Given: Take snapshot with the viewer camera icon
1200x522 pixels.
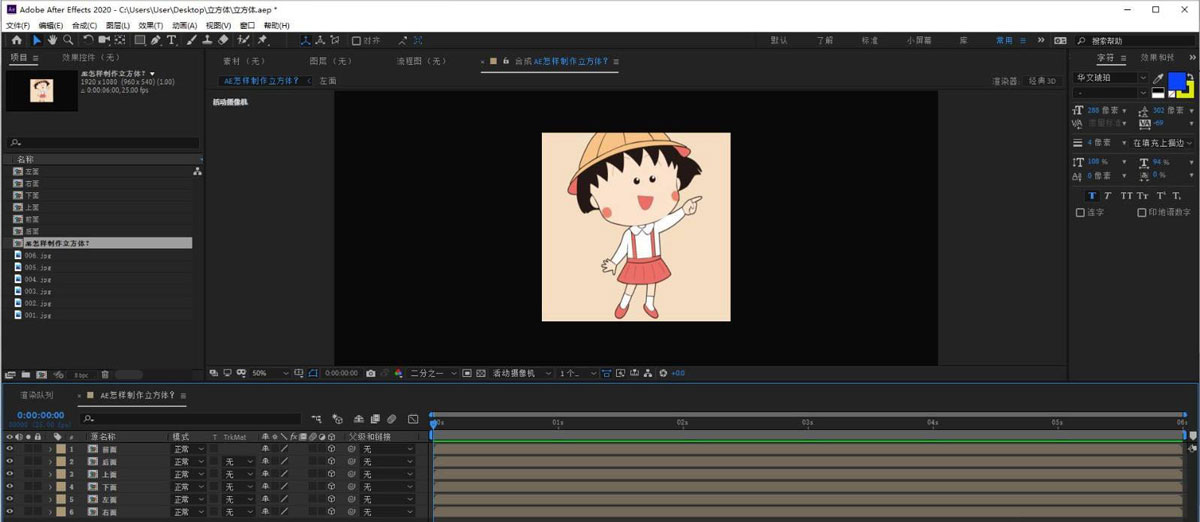Looking at the screenshot, I should click(x=371, y=373).
